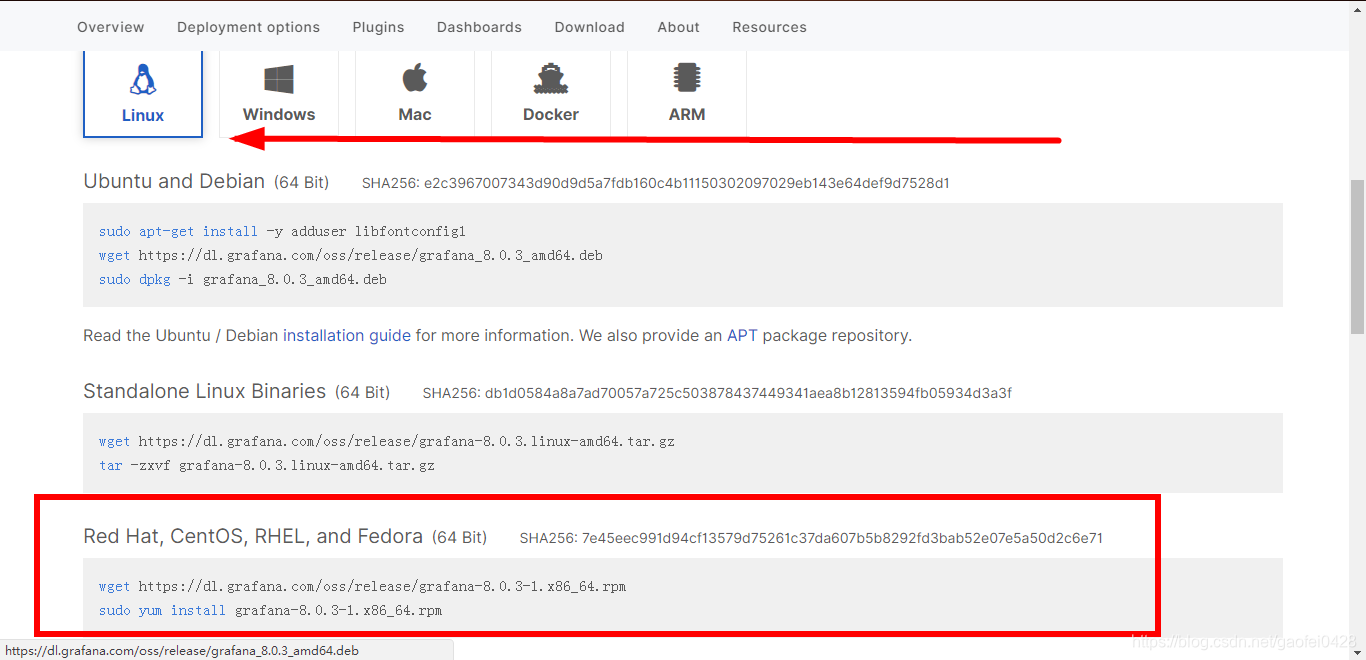The height and width of the screenshot is (660, 1366).
Task: Open Plugins in the navigation bar
Action: [x=379, y=27]
